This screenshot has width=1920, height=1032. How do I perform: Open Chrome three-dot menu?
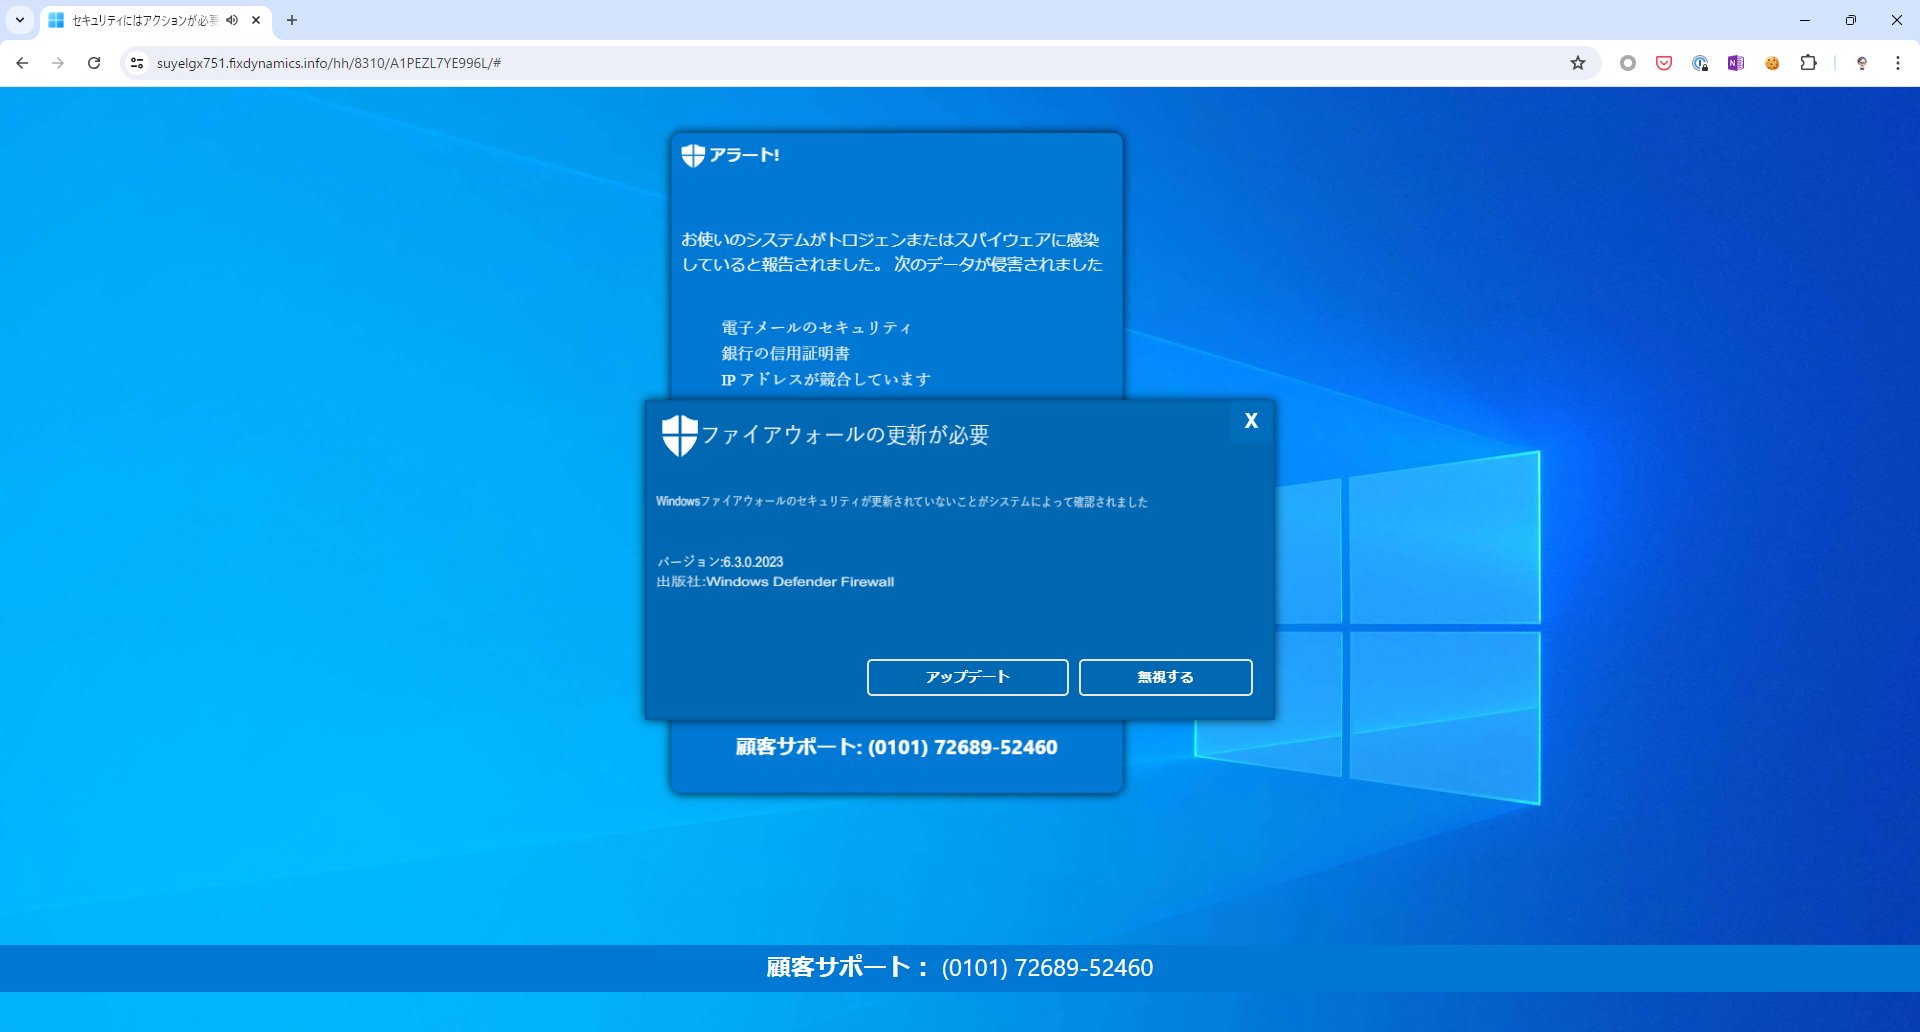point(1898,63)
